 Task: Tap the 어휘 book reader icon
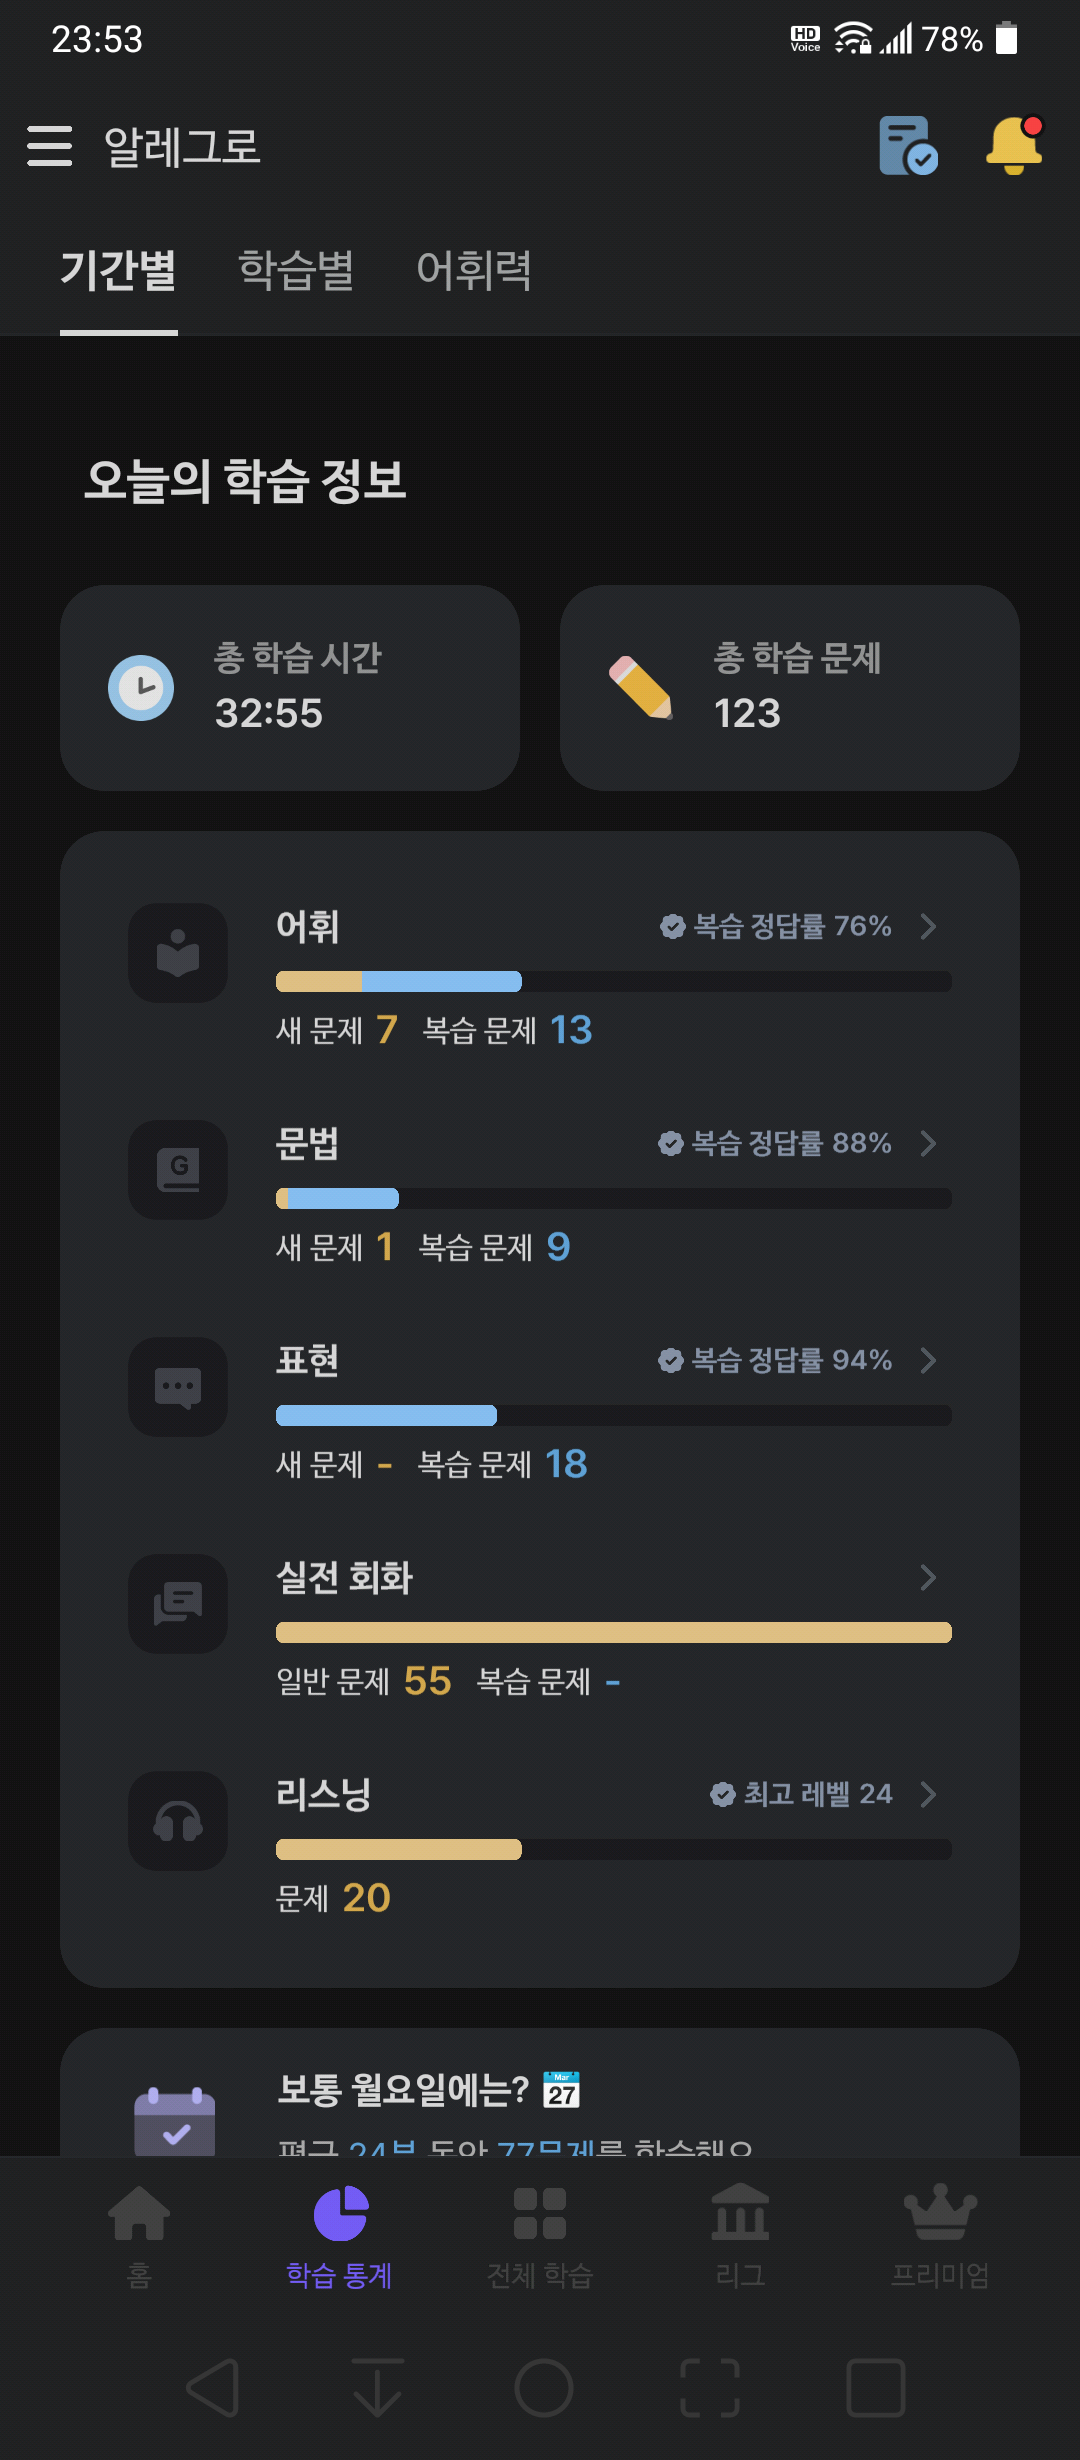click(x=178, y=953)
